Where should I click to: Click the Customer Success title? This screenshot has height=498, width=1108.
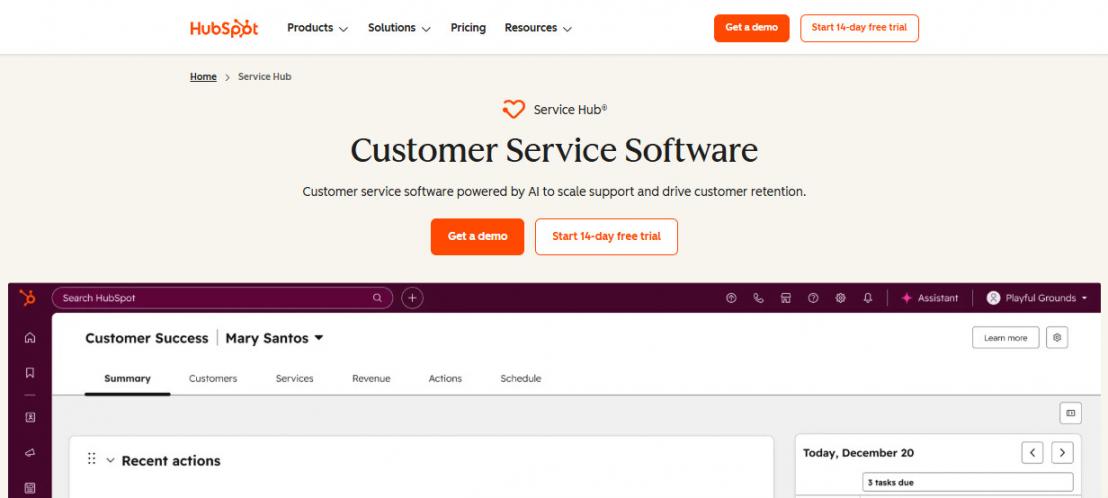click(147, 338)
